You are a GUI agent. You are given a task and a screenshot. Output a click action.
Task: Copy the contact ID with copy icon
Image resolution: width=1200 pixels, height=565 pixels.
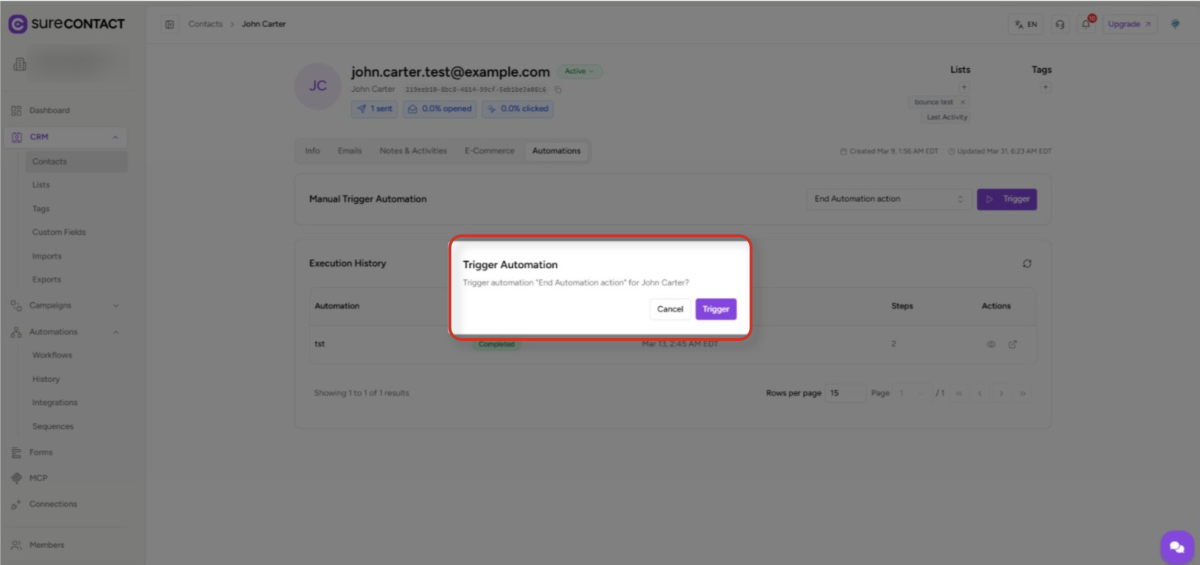click(x=558, y=89)
